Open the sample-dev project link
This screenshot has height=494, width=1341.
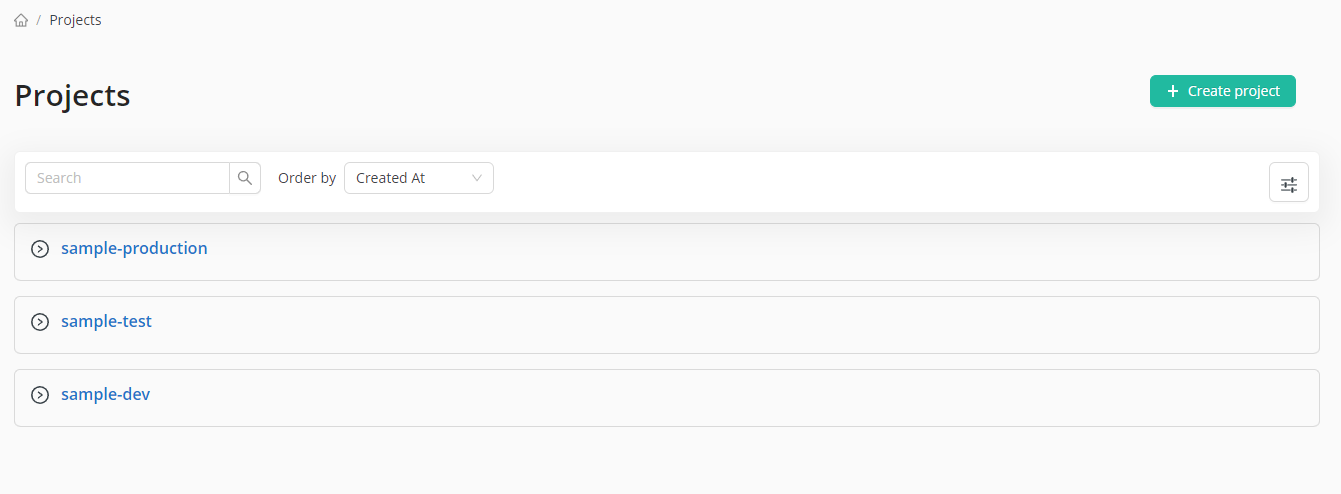(105, 394)
